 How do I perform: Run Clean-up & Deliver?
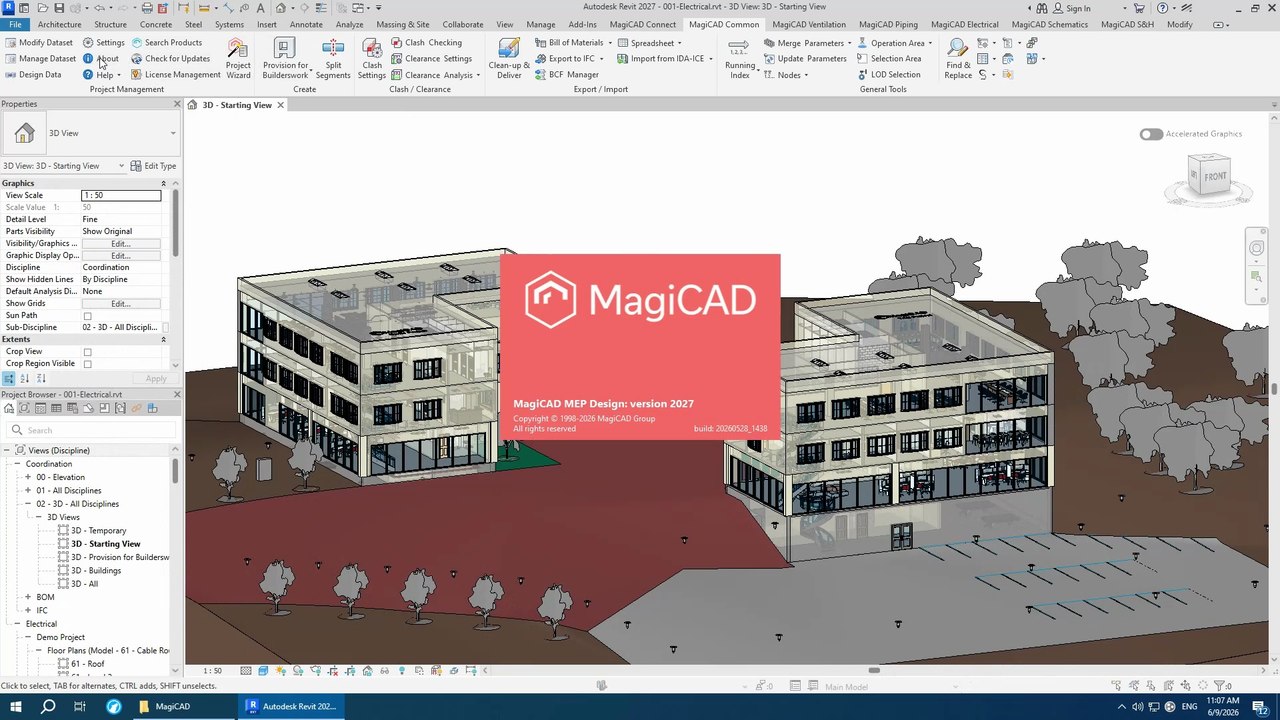click(x=509, y=58)
